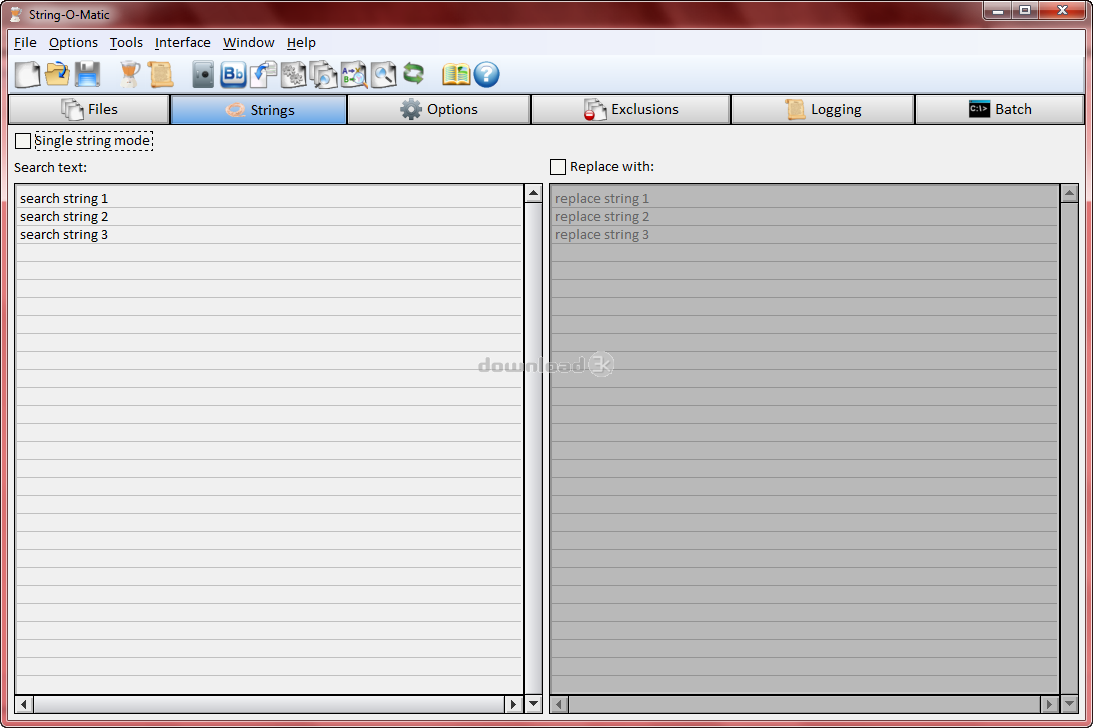Switch to the Exclusions tab
1093x728 pixels.
(x=631, y=110)
